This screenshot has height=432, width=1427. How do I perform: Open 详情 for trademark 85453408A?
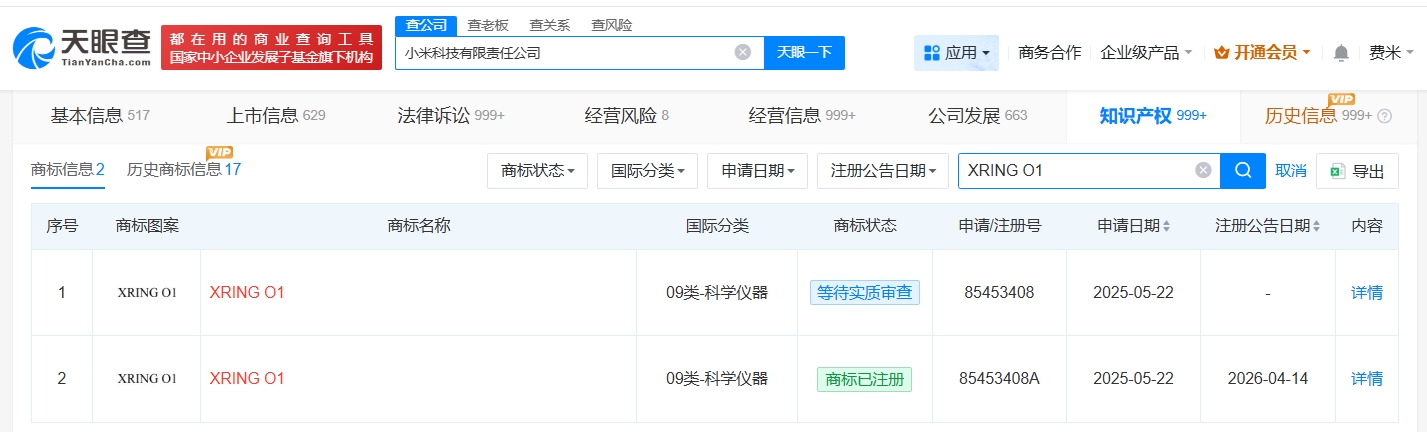(1366, 379)
